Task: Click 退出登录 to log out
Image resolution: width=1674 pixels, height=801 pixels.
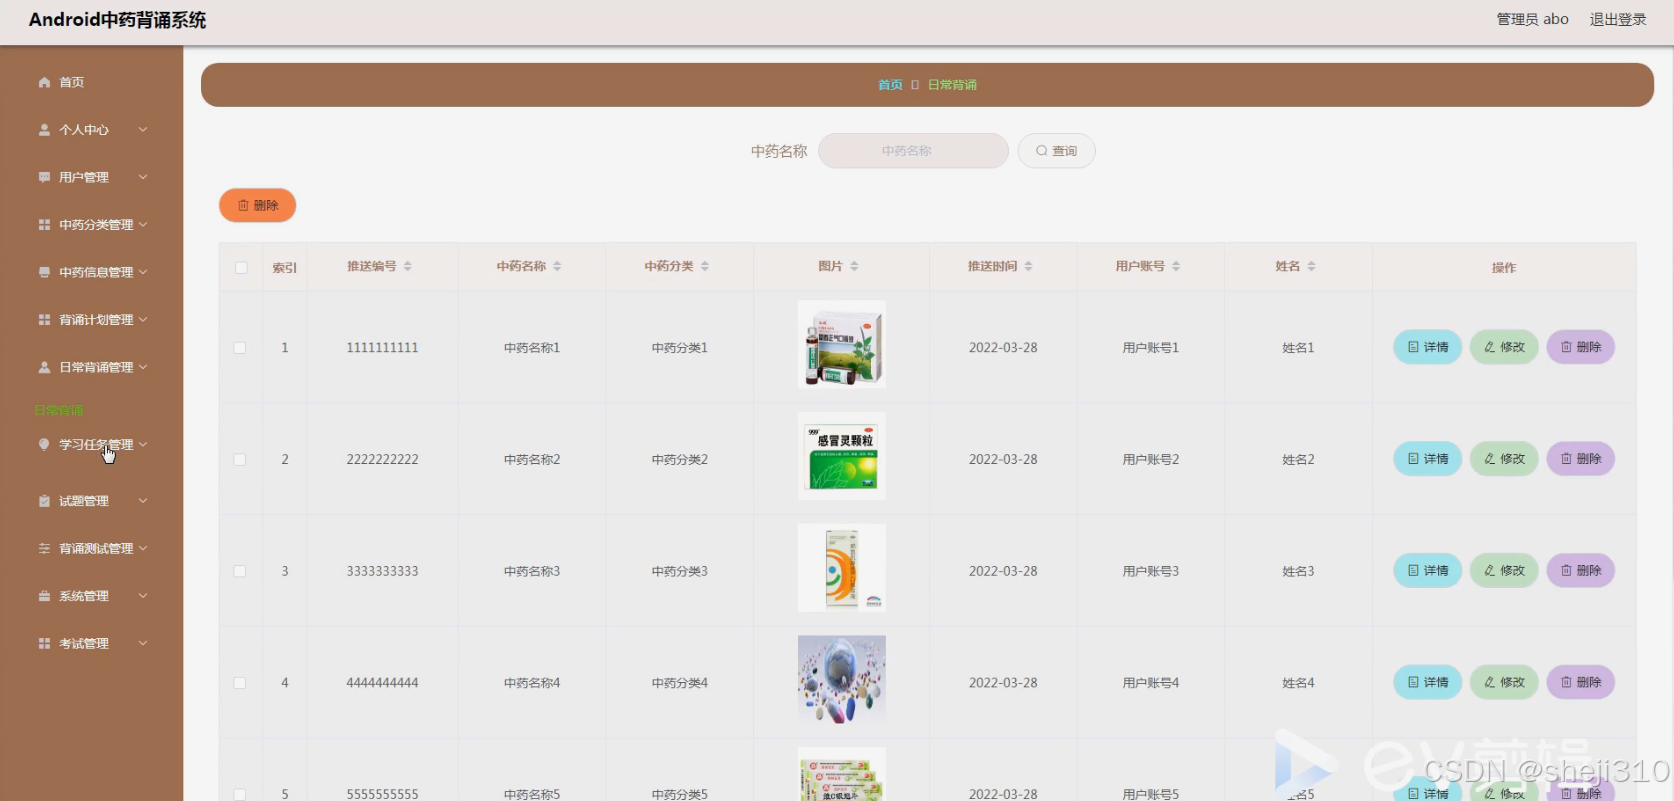Action: (1618, 19)
